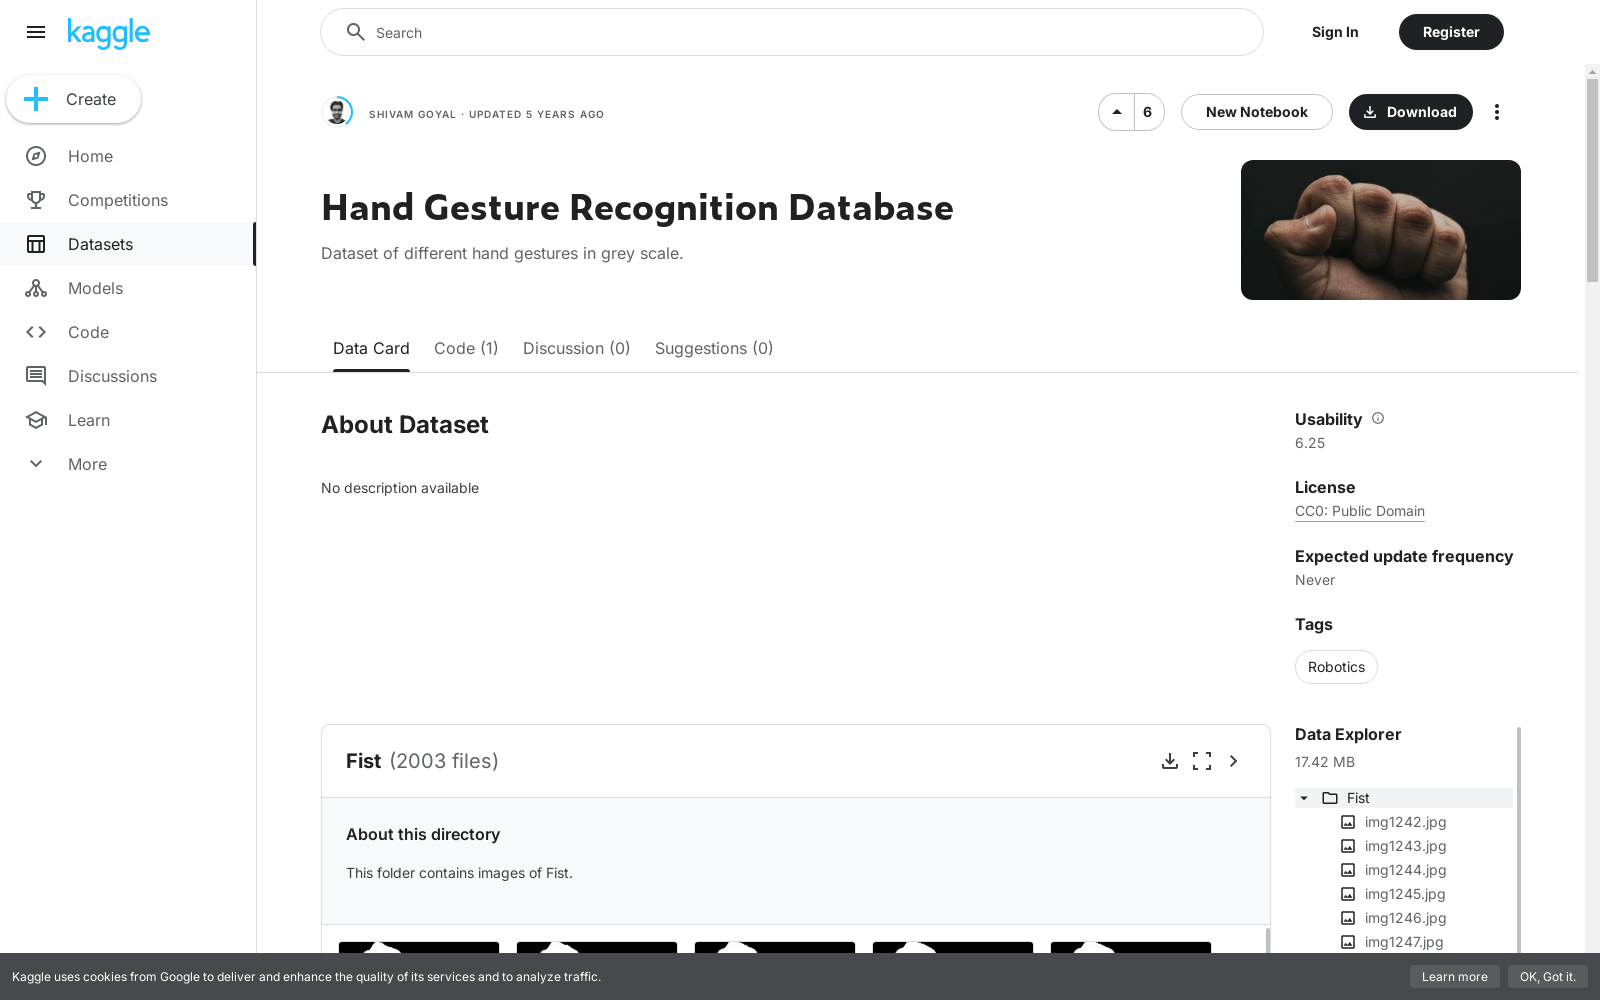Click the Kaggle logo
1600x1000 pixels.
pyautogui.click(x=108, y=33)
